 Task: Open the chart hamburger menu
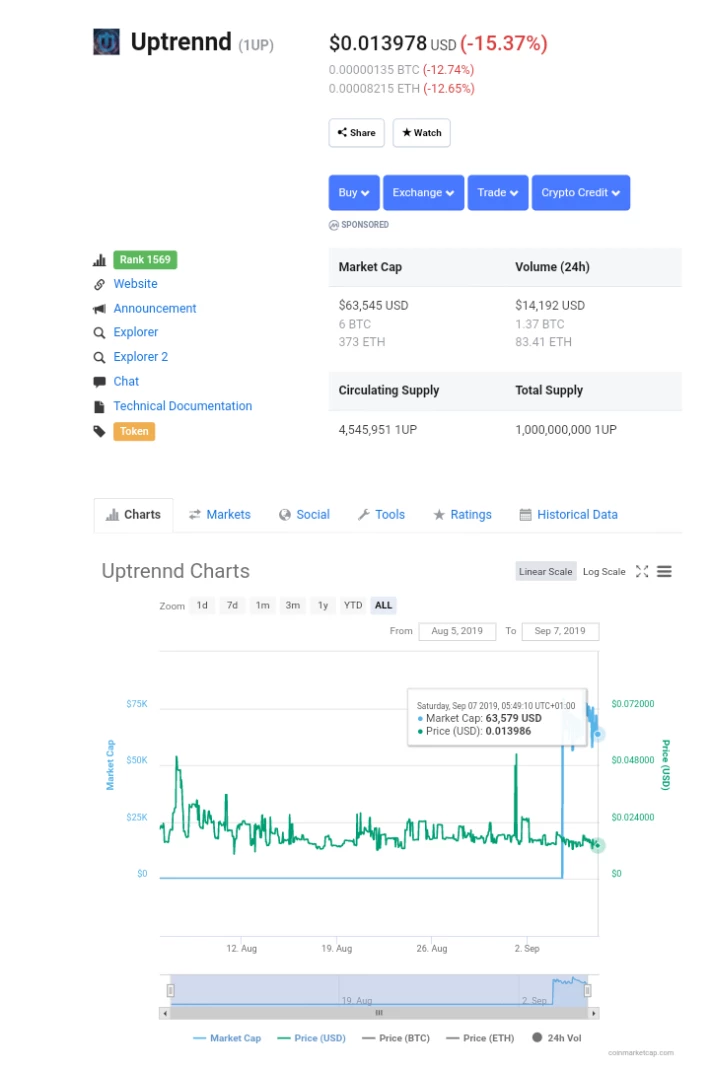[664, 571]
